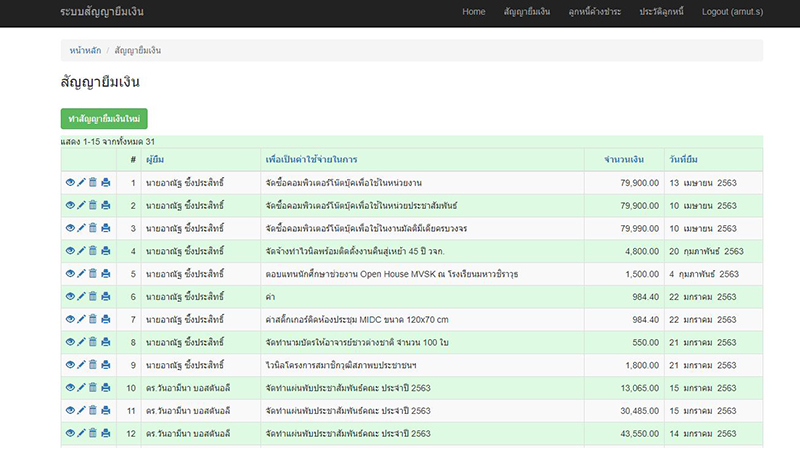Image resolution: width=800 pixels, height=450 pixels.
Task: Sort by เพื่อเป็นค่าใช้จ่ายในการ column header
Action: (x=311, y=160)
